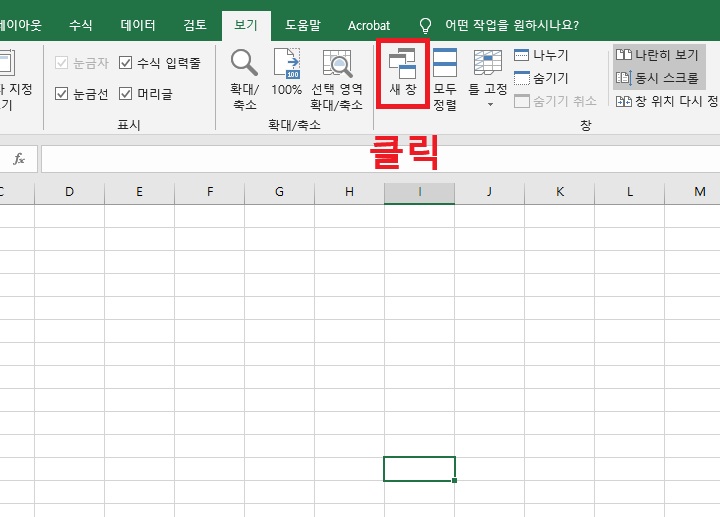Open the 수식 (Formulas) tab
Image resolution: width=720 pixels, height=517 pixels.
[x=81, y=25]
